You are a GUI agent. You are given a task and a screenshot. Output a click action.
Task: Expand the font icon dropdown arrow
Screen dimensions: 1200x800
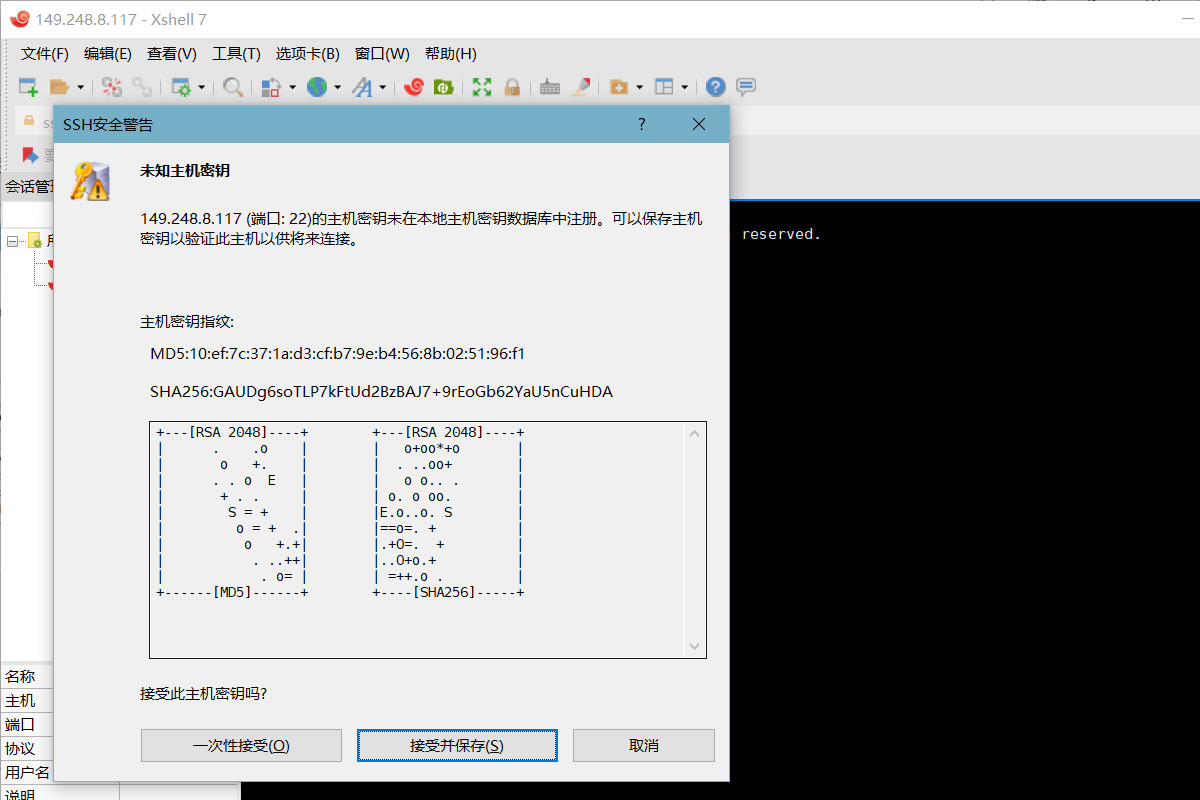pos(382,87)
